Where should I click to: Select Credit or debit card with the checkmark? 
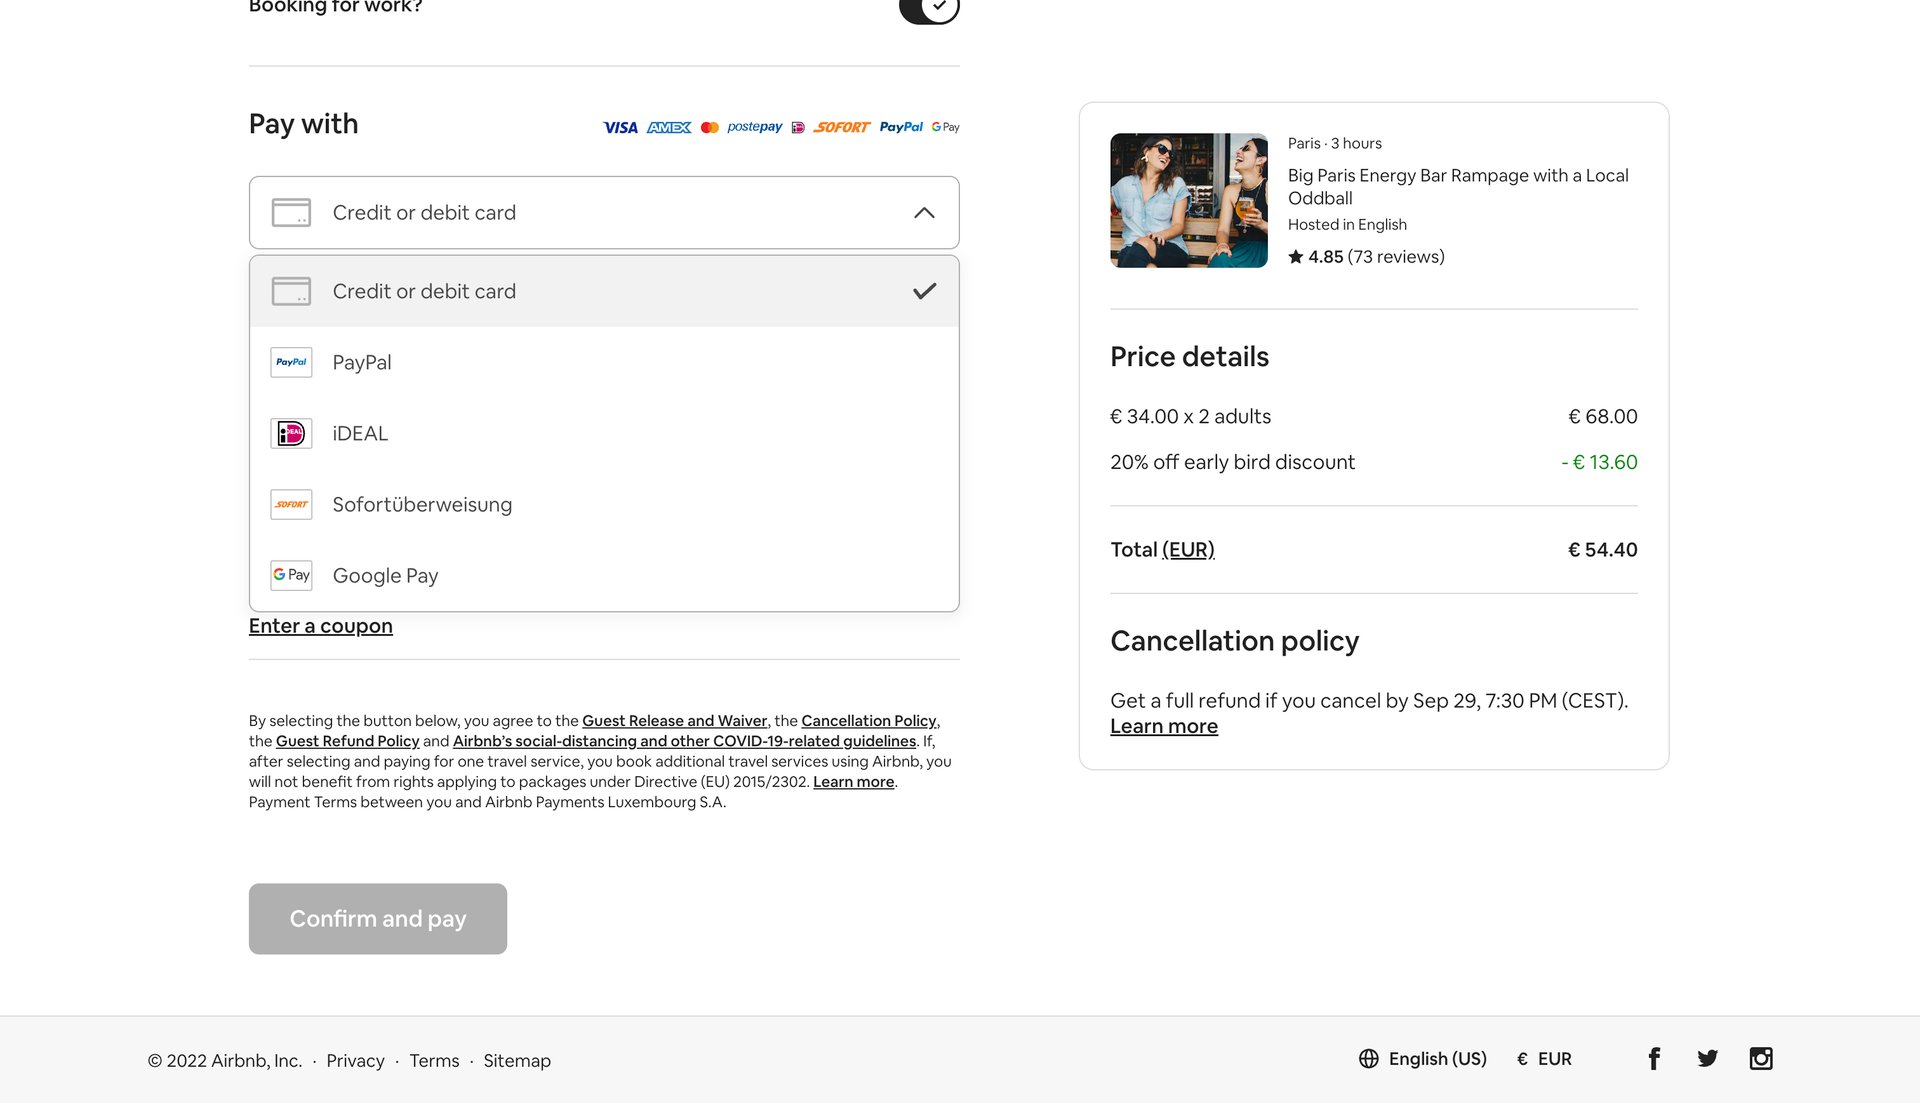pos(603,291)
